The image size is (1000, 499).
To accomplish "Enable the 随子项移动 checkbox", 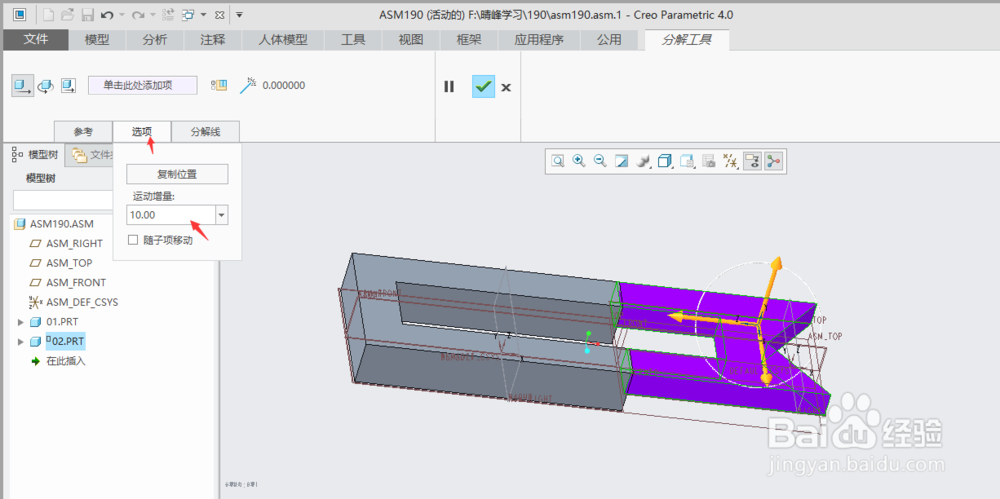I will point(133,240).
